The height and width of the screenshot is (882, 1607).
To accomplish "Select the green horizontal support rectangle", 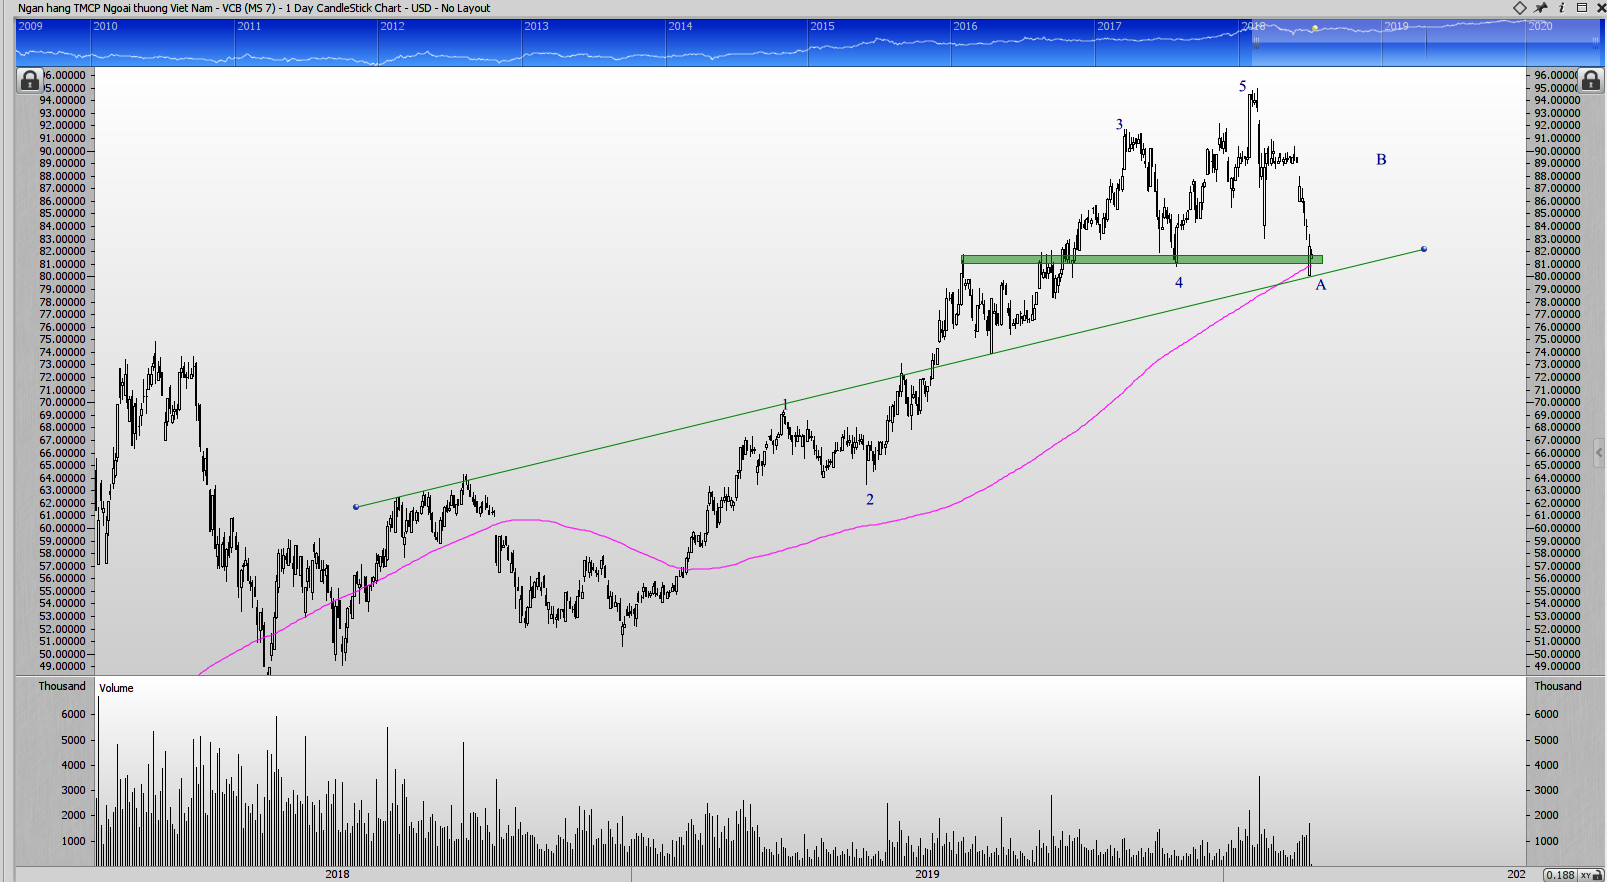I will pyautogui.click(x=1141, y=260).
